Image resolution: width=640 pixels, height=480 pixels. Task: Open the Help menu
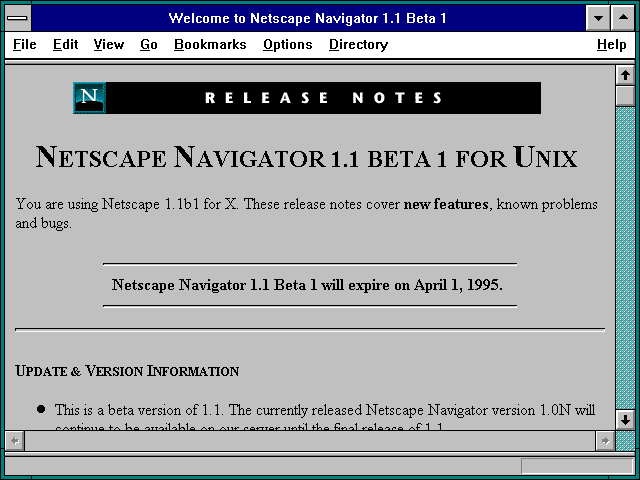(611, 44)
